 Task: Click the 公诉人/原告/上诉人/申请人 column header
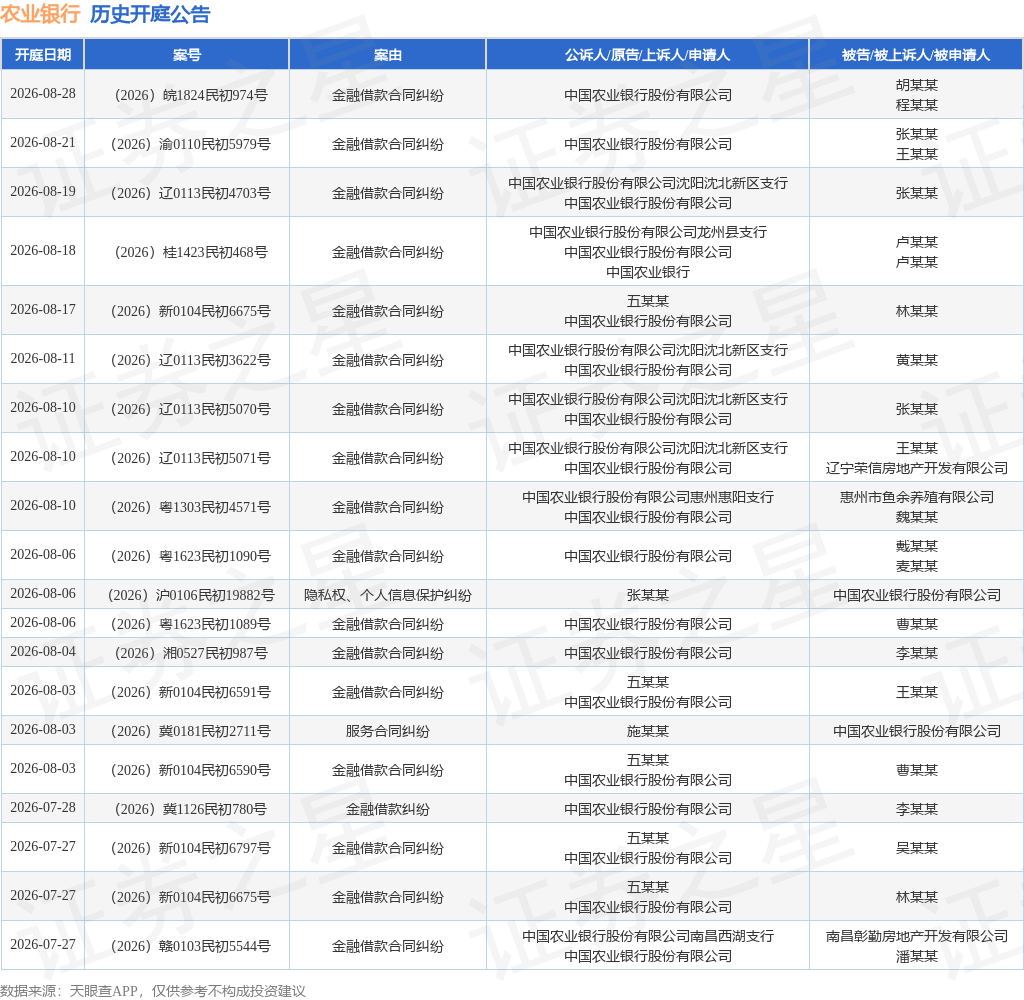click(647, 55)
